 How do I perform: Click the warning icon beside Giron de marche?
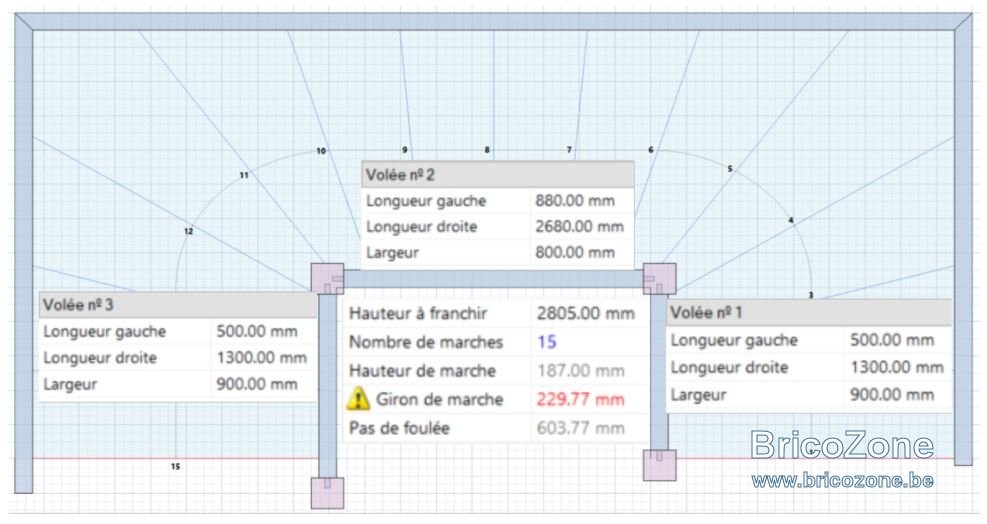[x=358, y=399]
